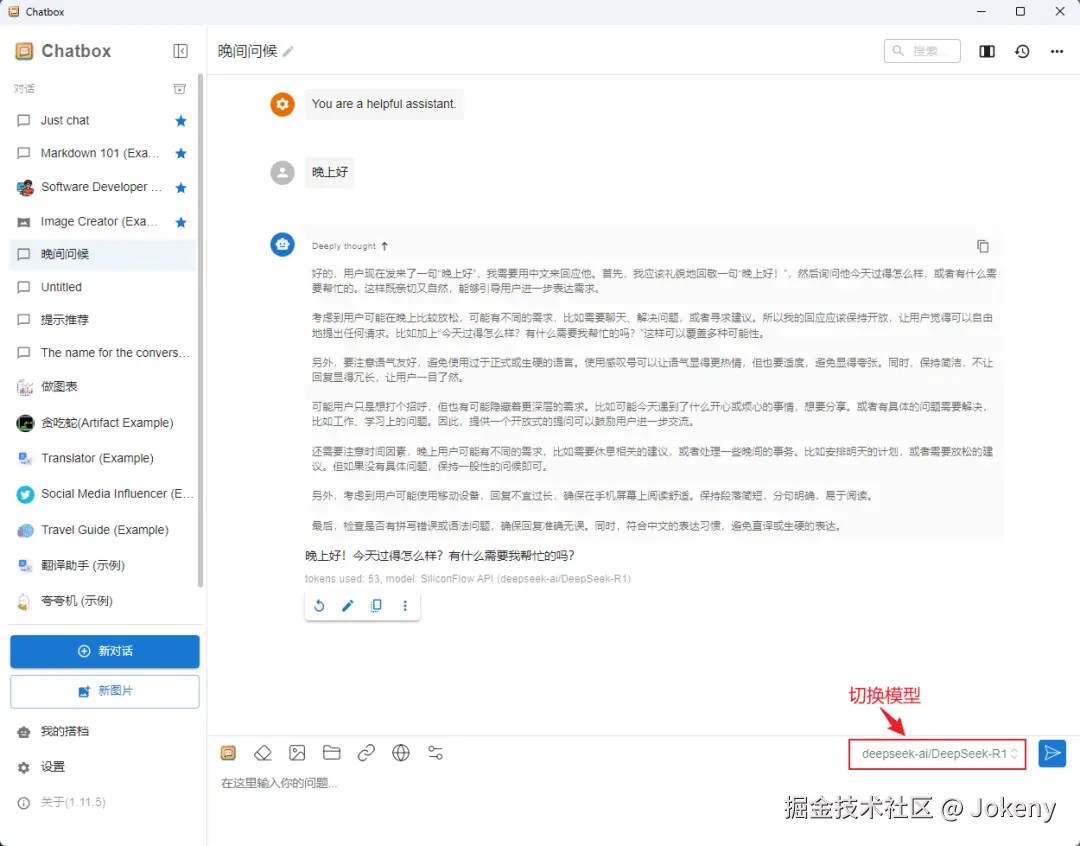Image resolution: width=1080 pixels, height=846 pixels.
Task: Click the 新对话 button
Action: (105, 651)
